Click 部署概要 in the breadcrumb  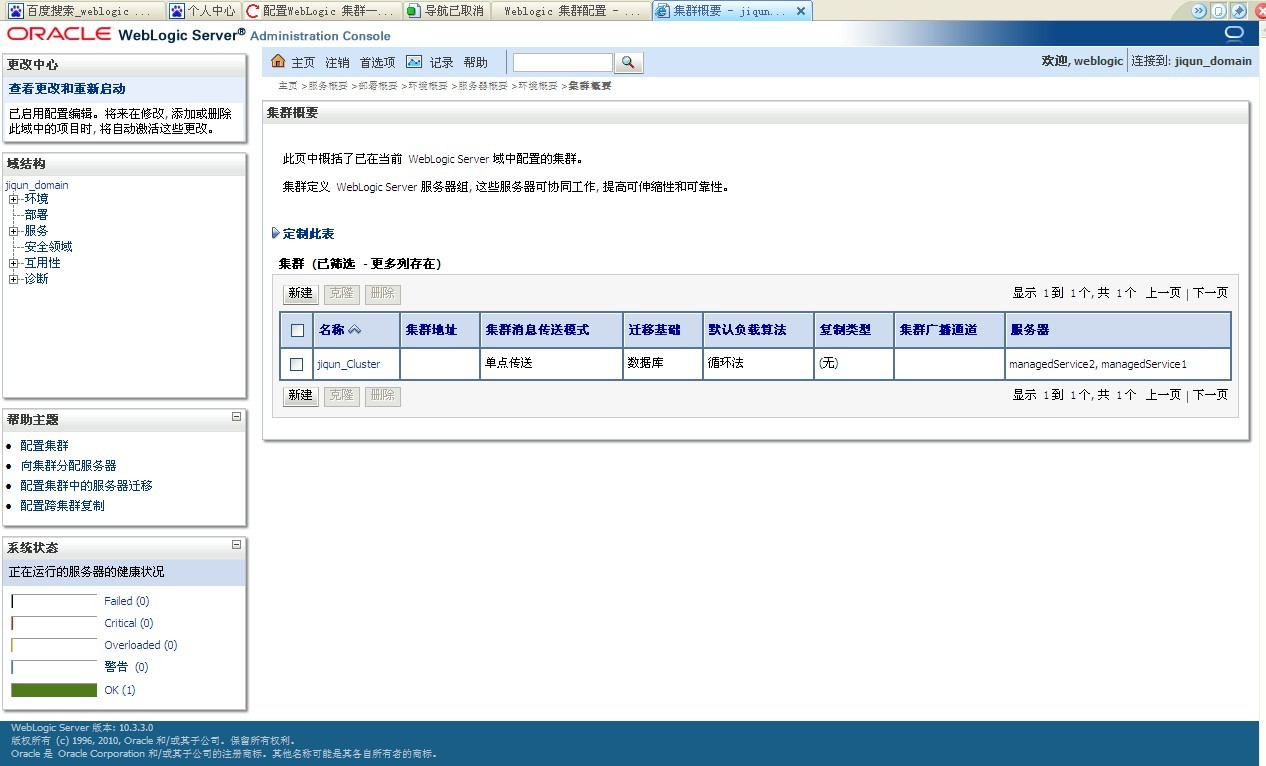(378, 86)
